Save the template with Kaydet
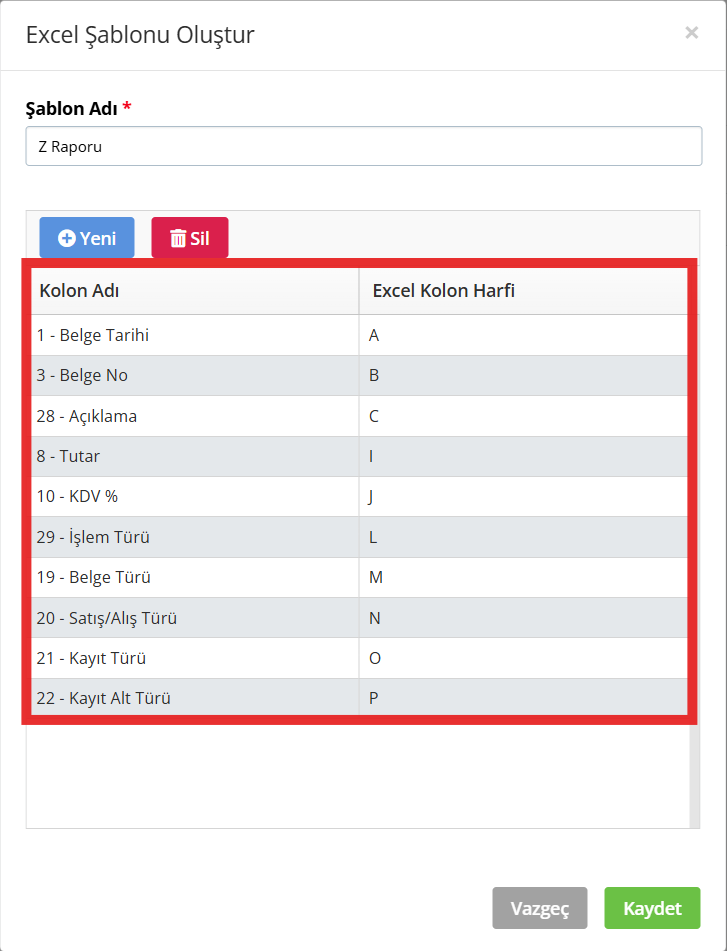Screen dimensions: 727x951 point(652,908)
